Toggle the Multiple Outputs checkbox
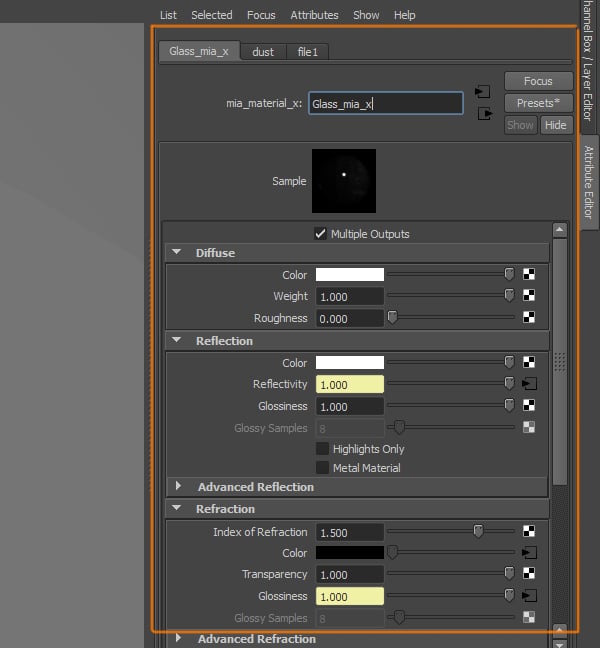The height and width of the screenshot is (648, 600). click(x=321, y=234)
